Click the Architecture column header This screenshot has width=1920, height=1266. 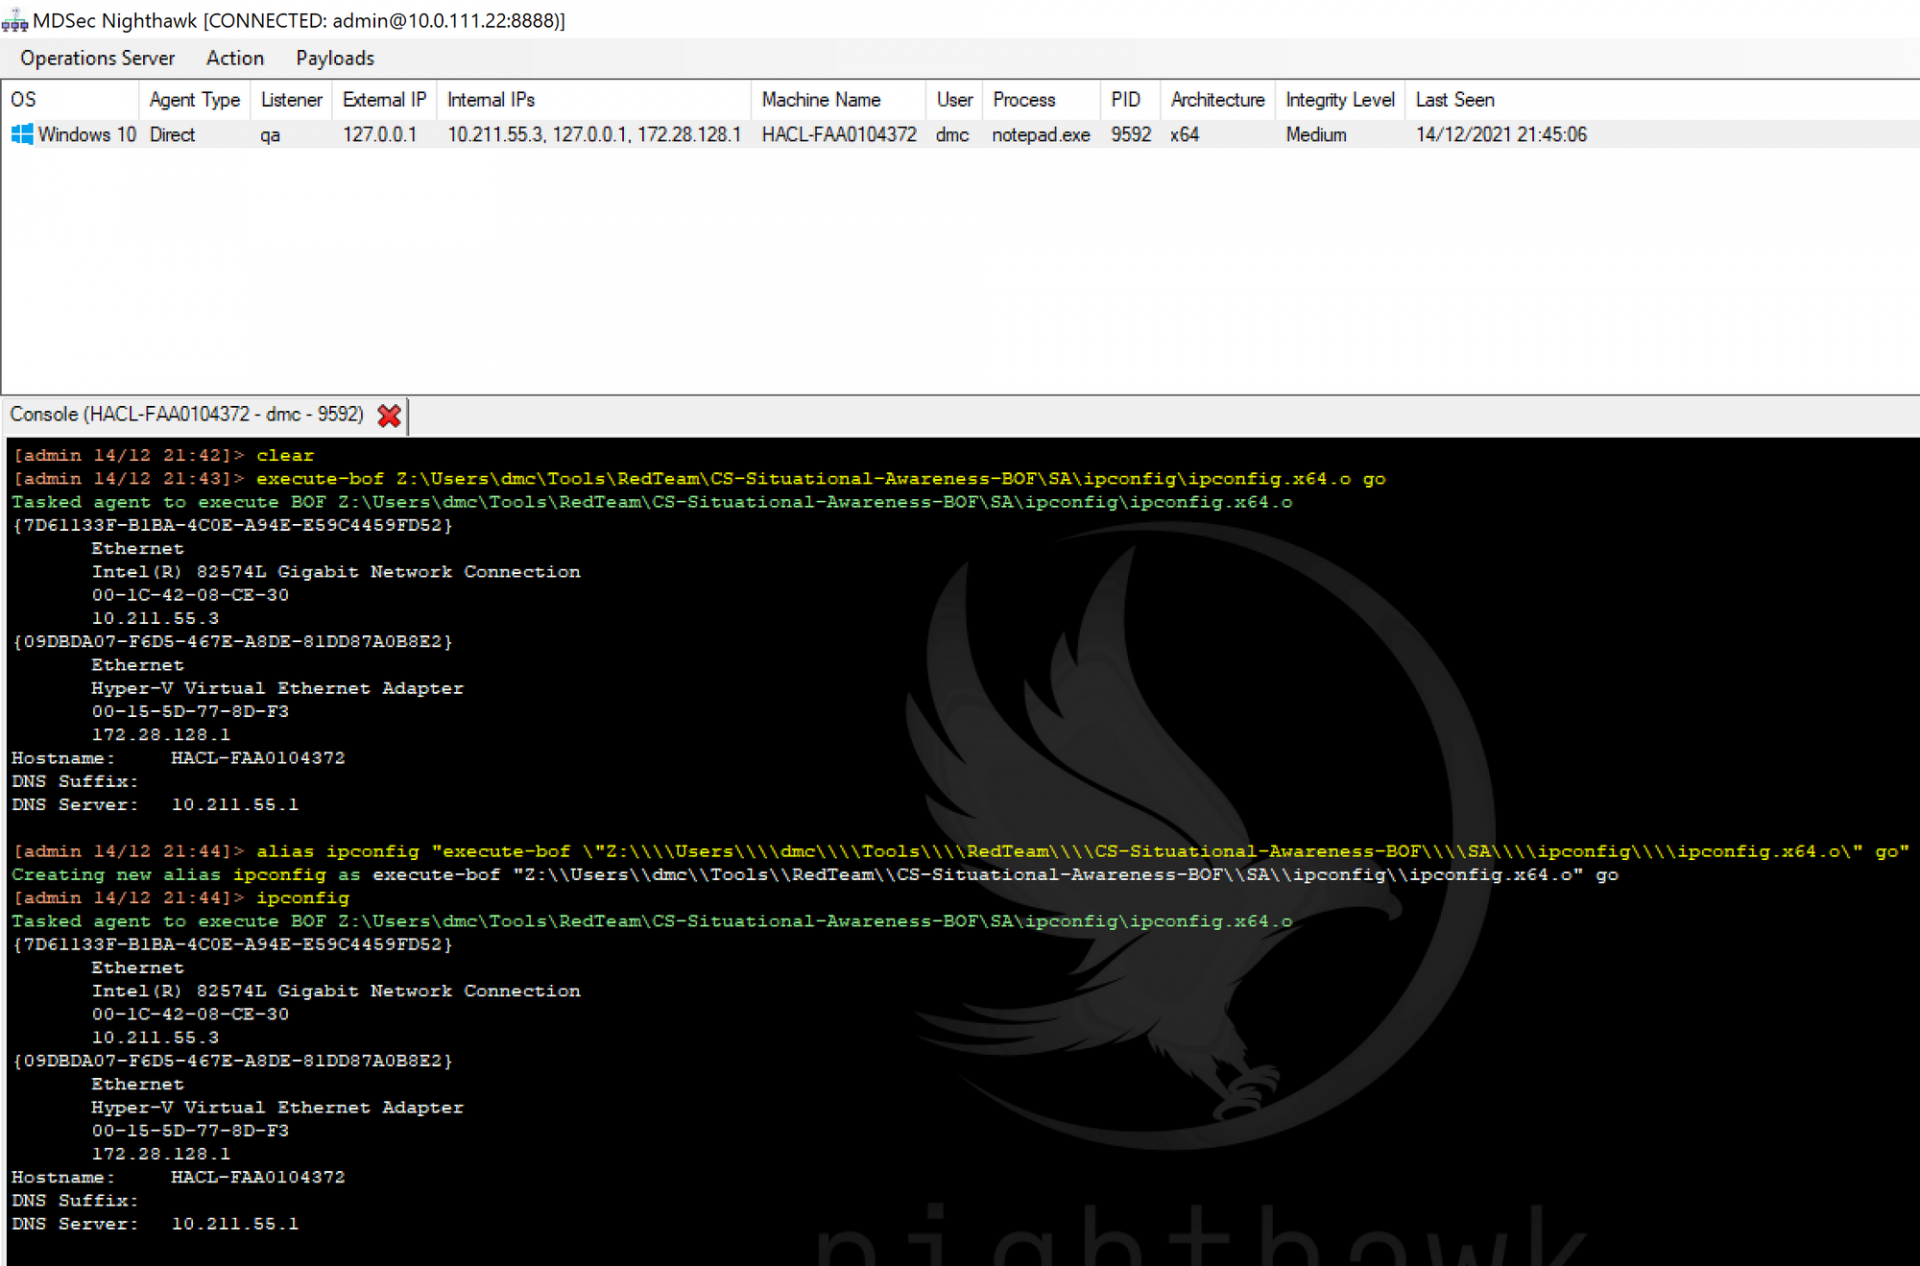1216,99
